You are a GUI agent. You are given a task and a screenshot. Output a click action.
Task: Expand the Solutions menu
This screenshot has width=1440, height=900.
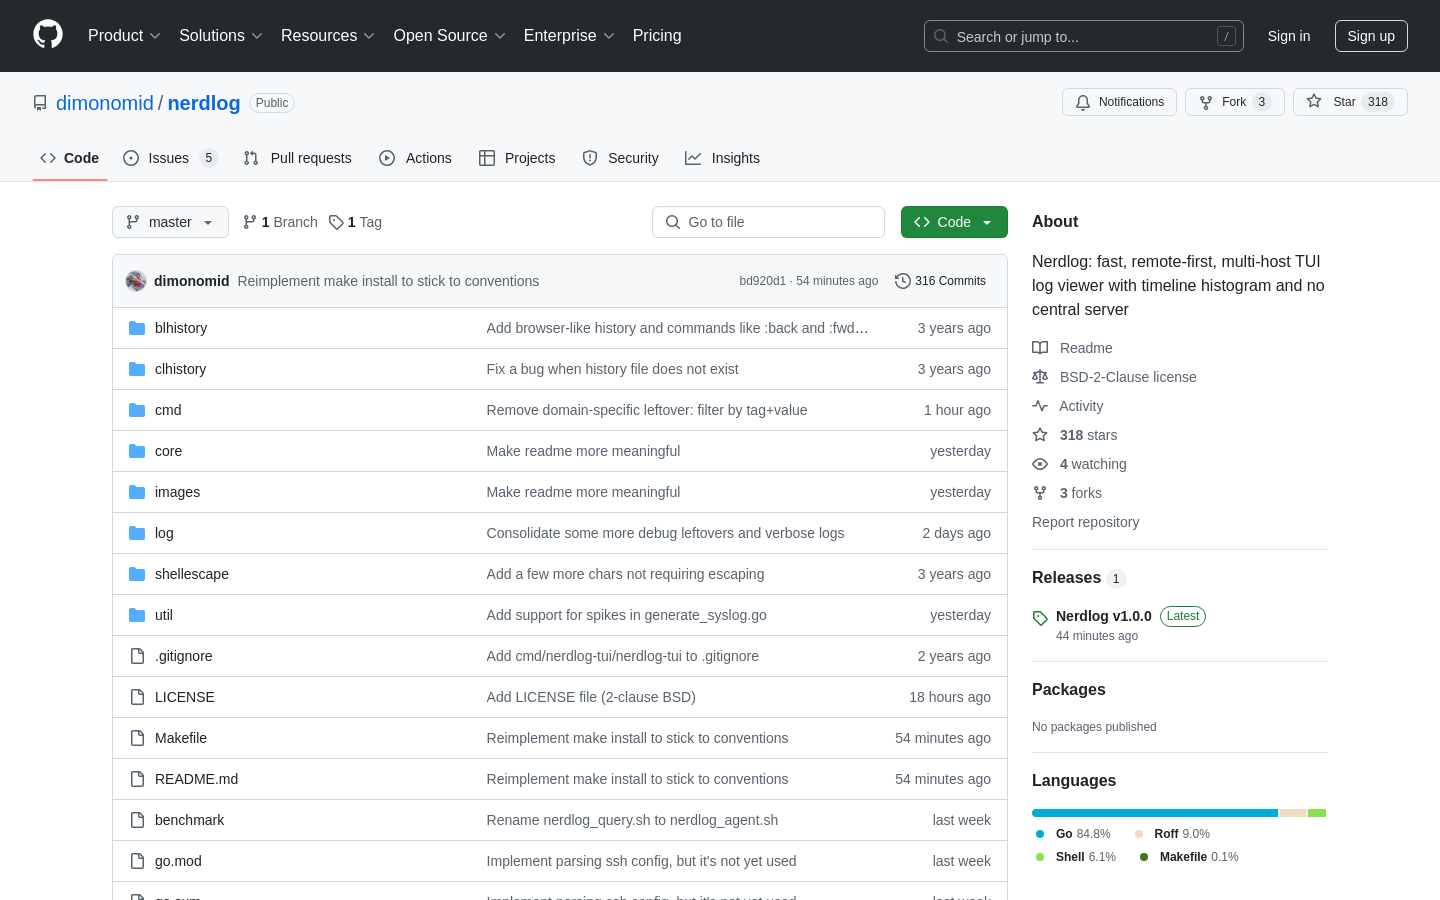(221, 36)
